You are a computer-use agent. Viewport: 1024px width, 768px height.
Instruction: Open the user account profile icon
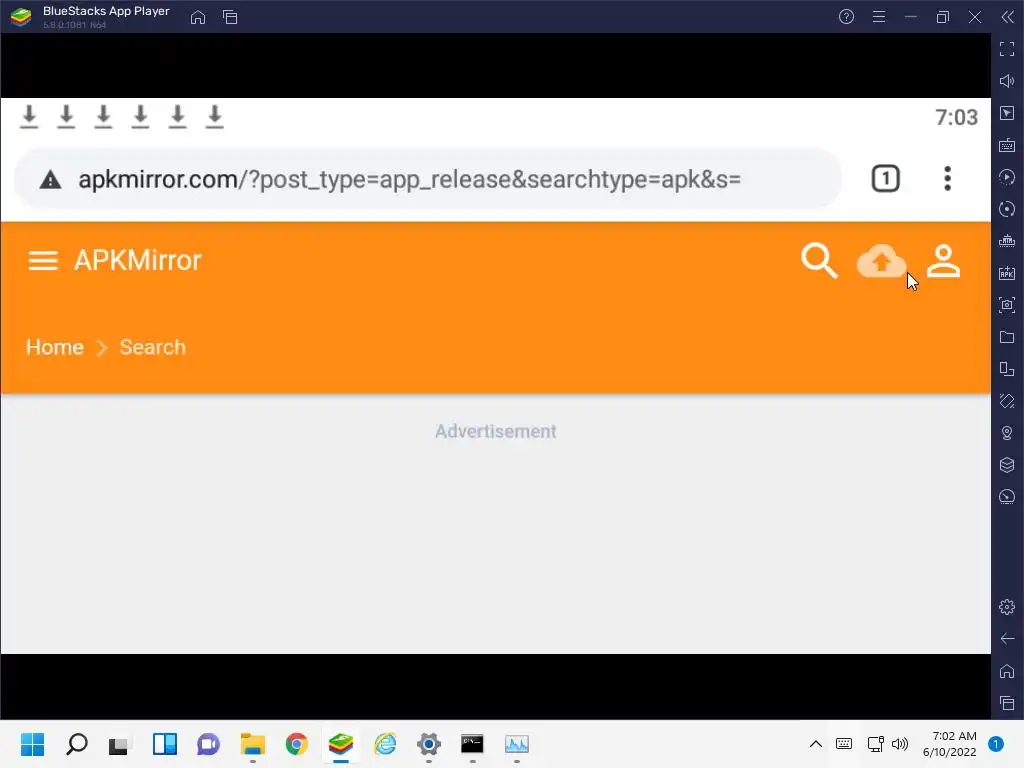tap(944, 261)
